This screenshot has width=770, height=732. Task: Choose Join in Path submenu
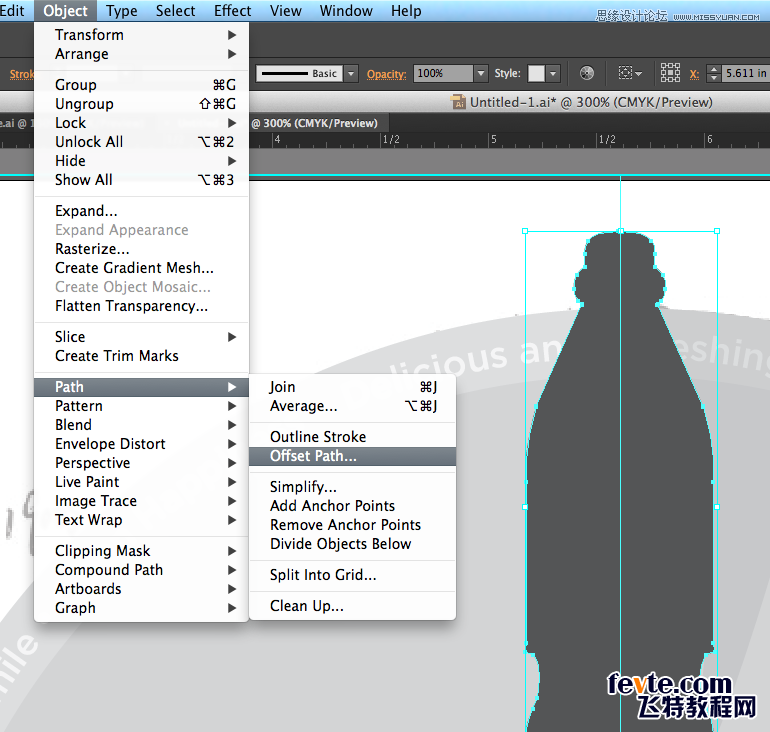pos(353,387)
